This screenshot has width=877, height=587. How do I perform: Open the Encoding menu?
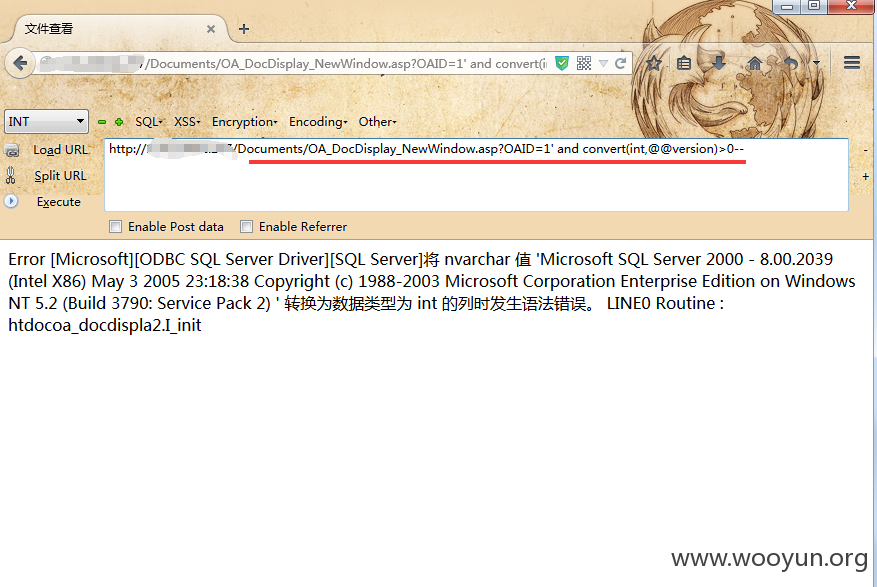(318, 122)
